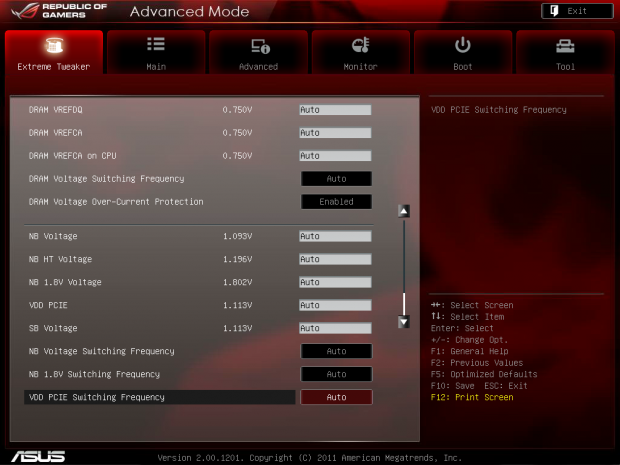620x465 pixels.
Task: Click the F2: Previous Values hint
Action: coord(477,363)
